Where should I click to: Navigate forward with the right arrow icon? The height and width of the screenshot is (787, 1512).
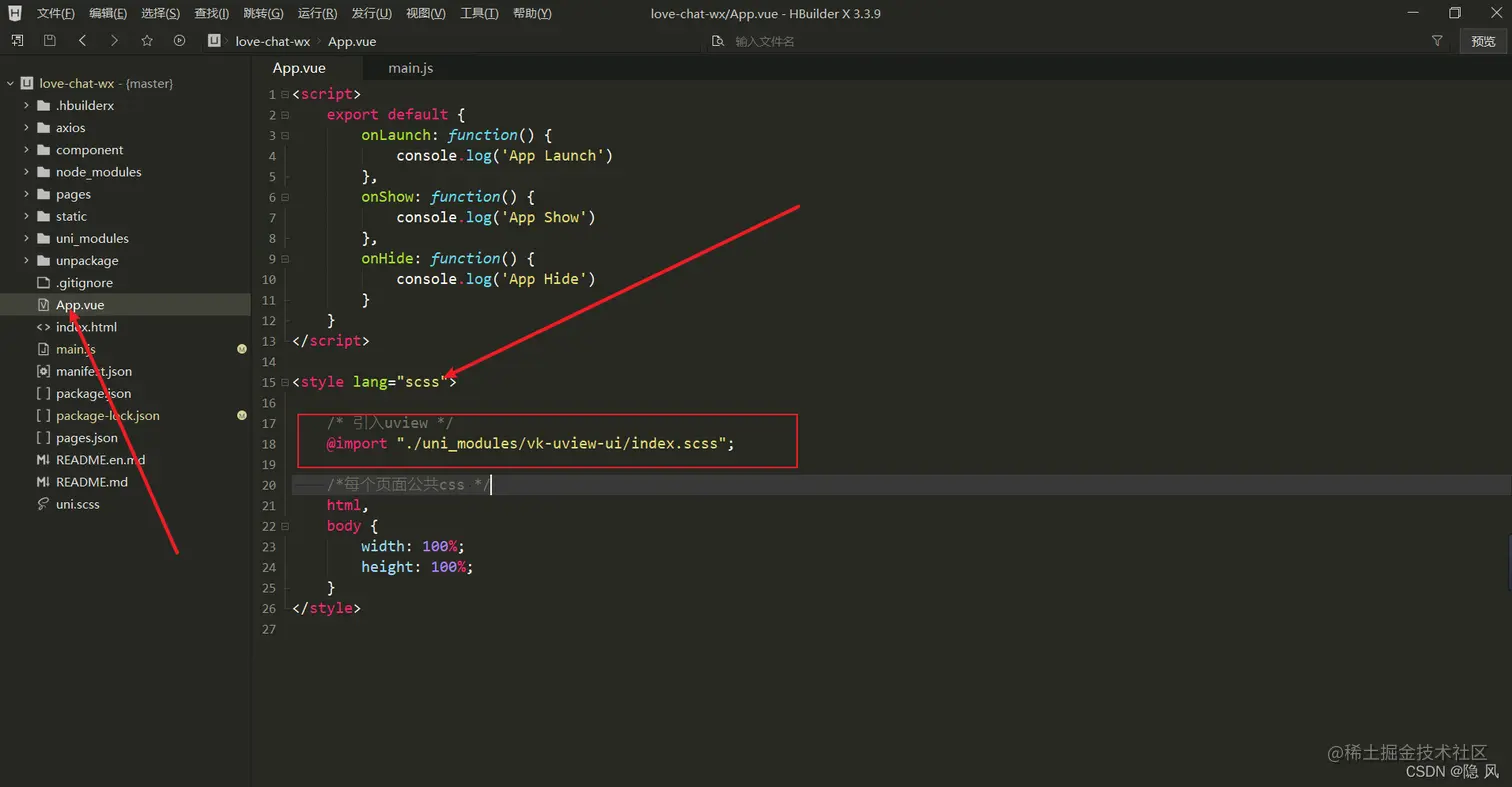coord(114,41)
